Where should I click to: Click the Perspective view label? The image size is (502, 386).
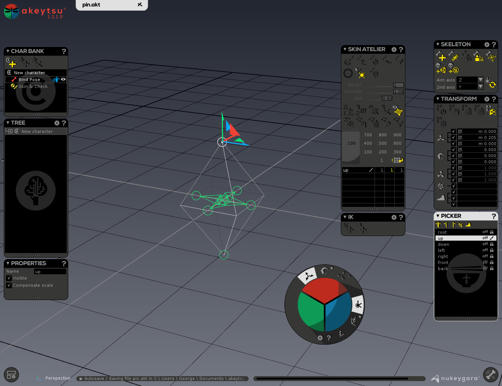click(x=57, y=378)
